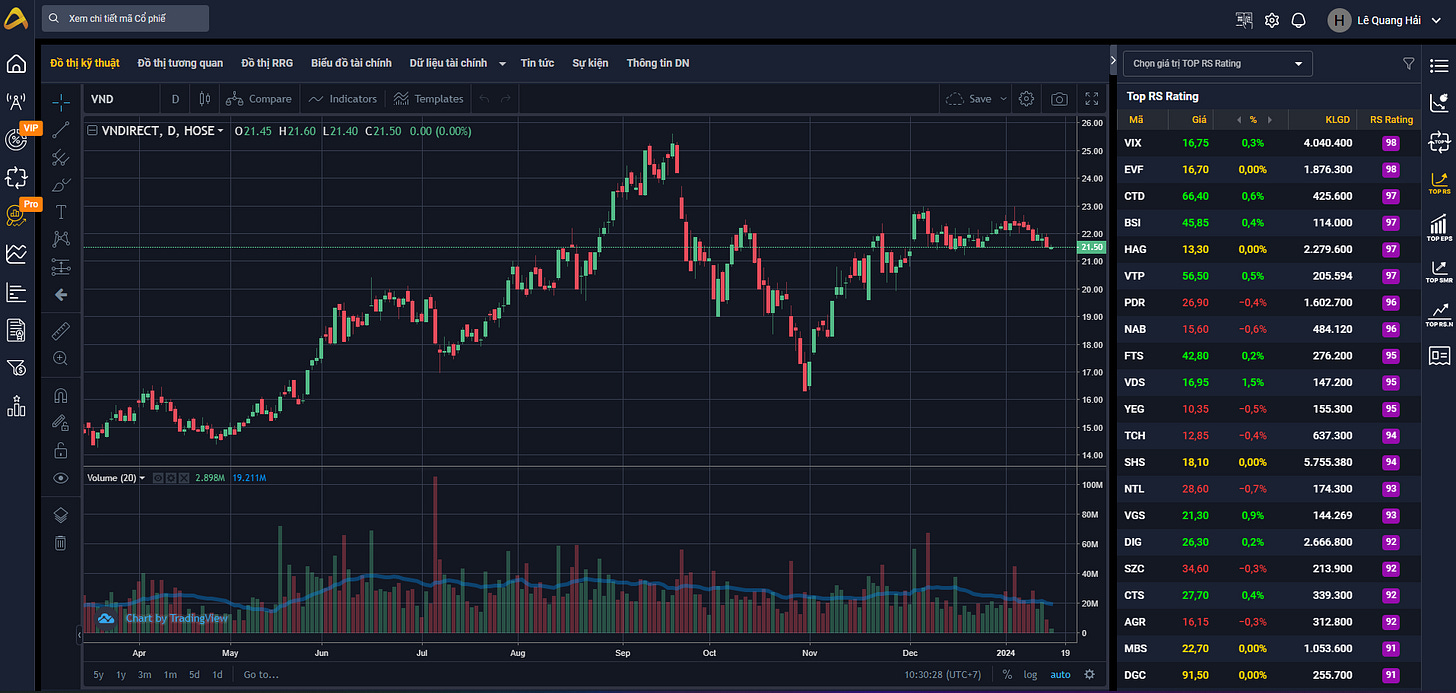Go to the home icon in left sidebar
The height and width of the screenshot is (693, 1456).
16,64
